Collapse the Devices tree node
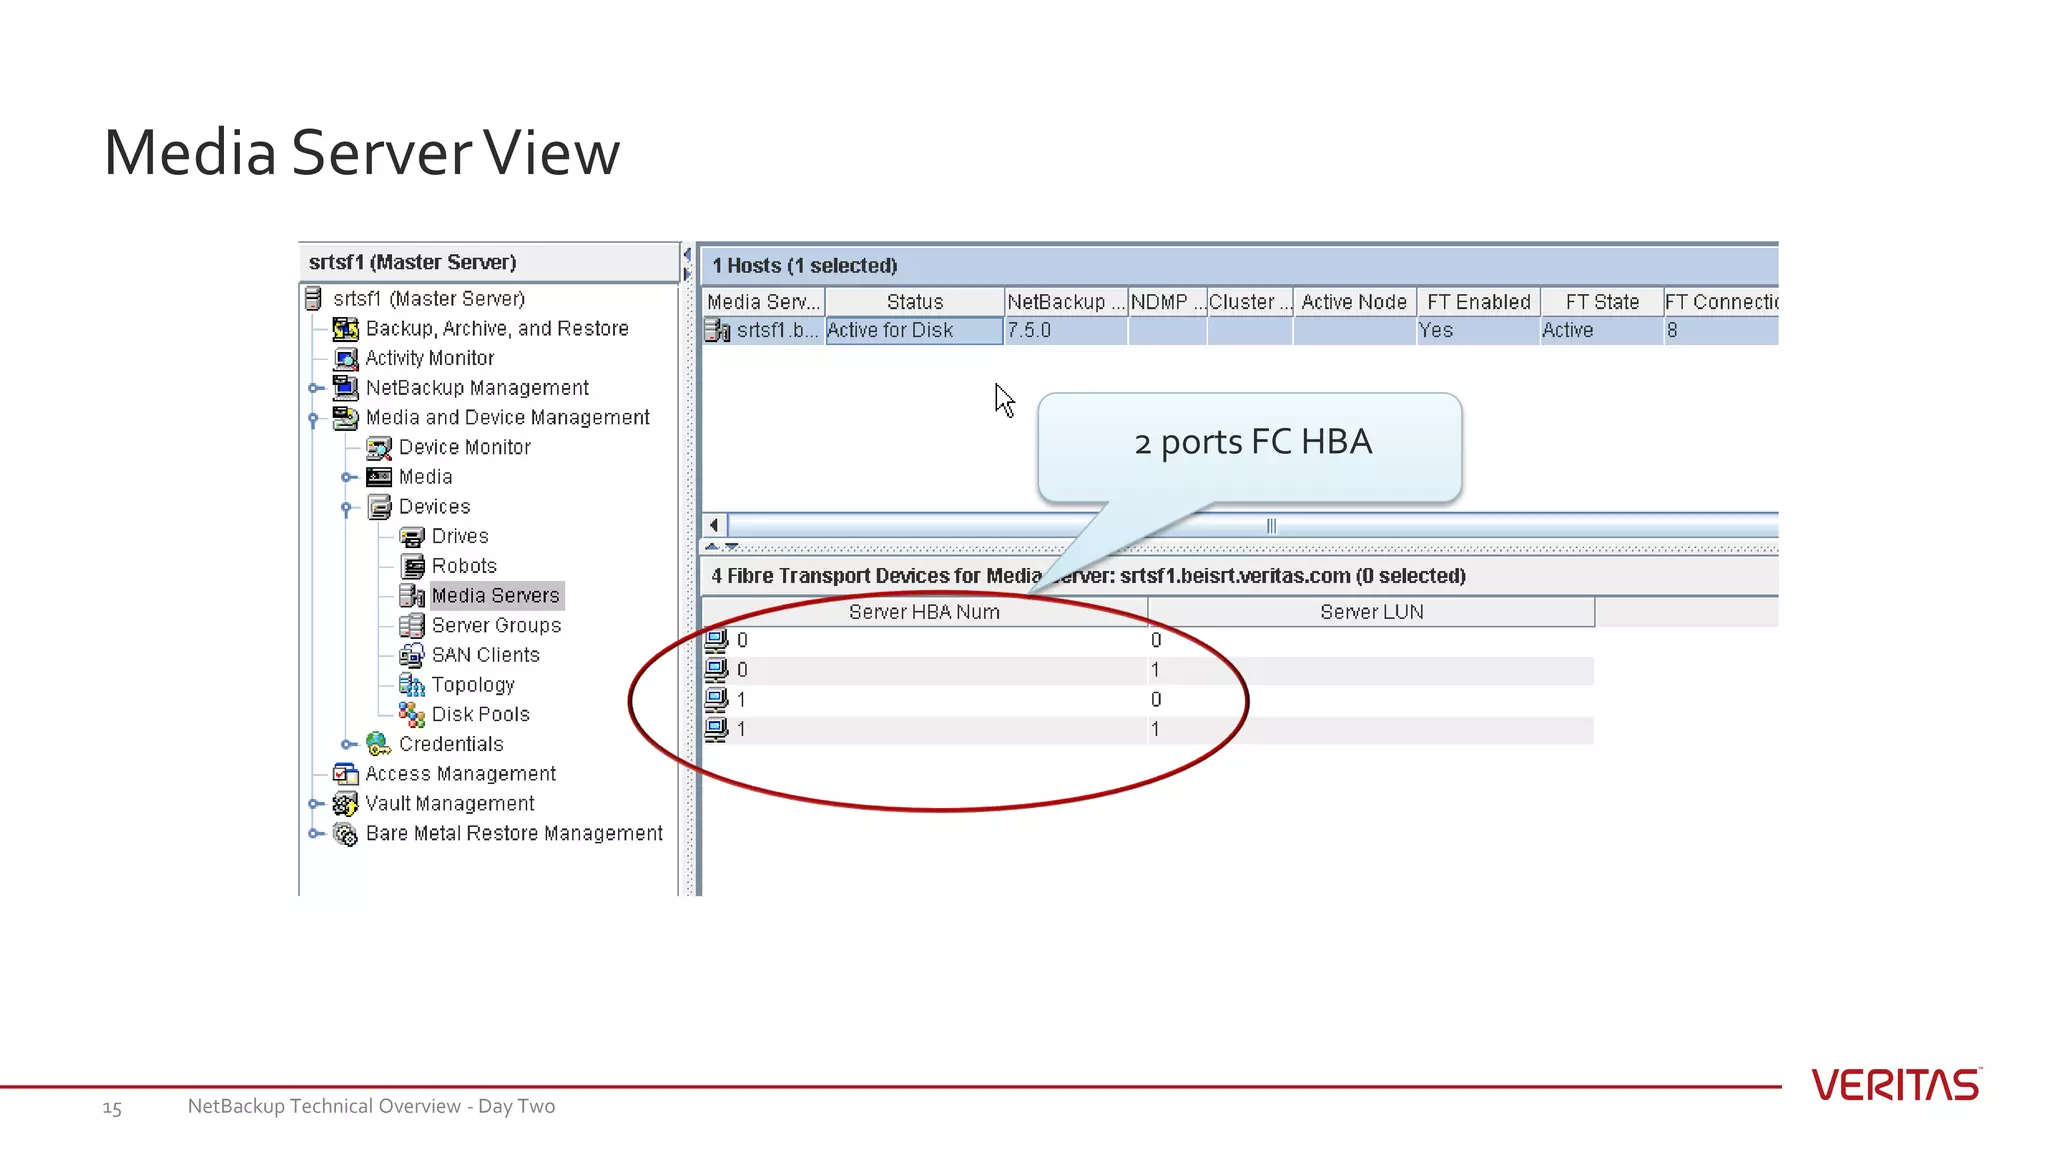2048x1152 pixels. click(347, 508)
